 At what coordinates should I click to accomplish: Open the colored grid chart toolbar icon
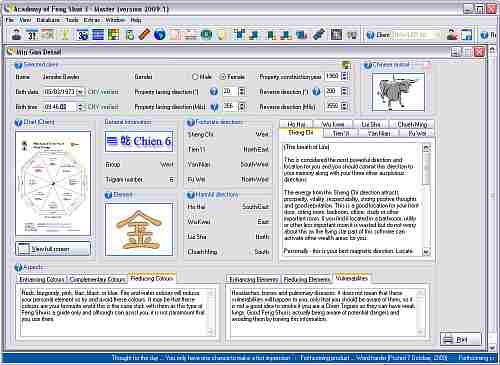[114, 35]
